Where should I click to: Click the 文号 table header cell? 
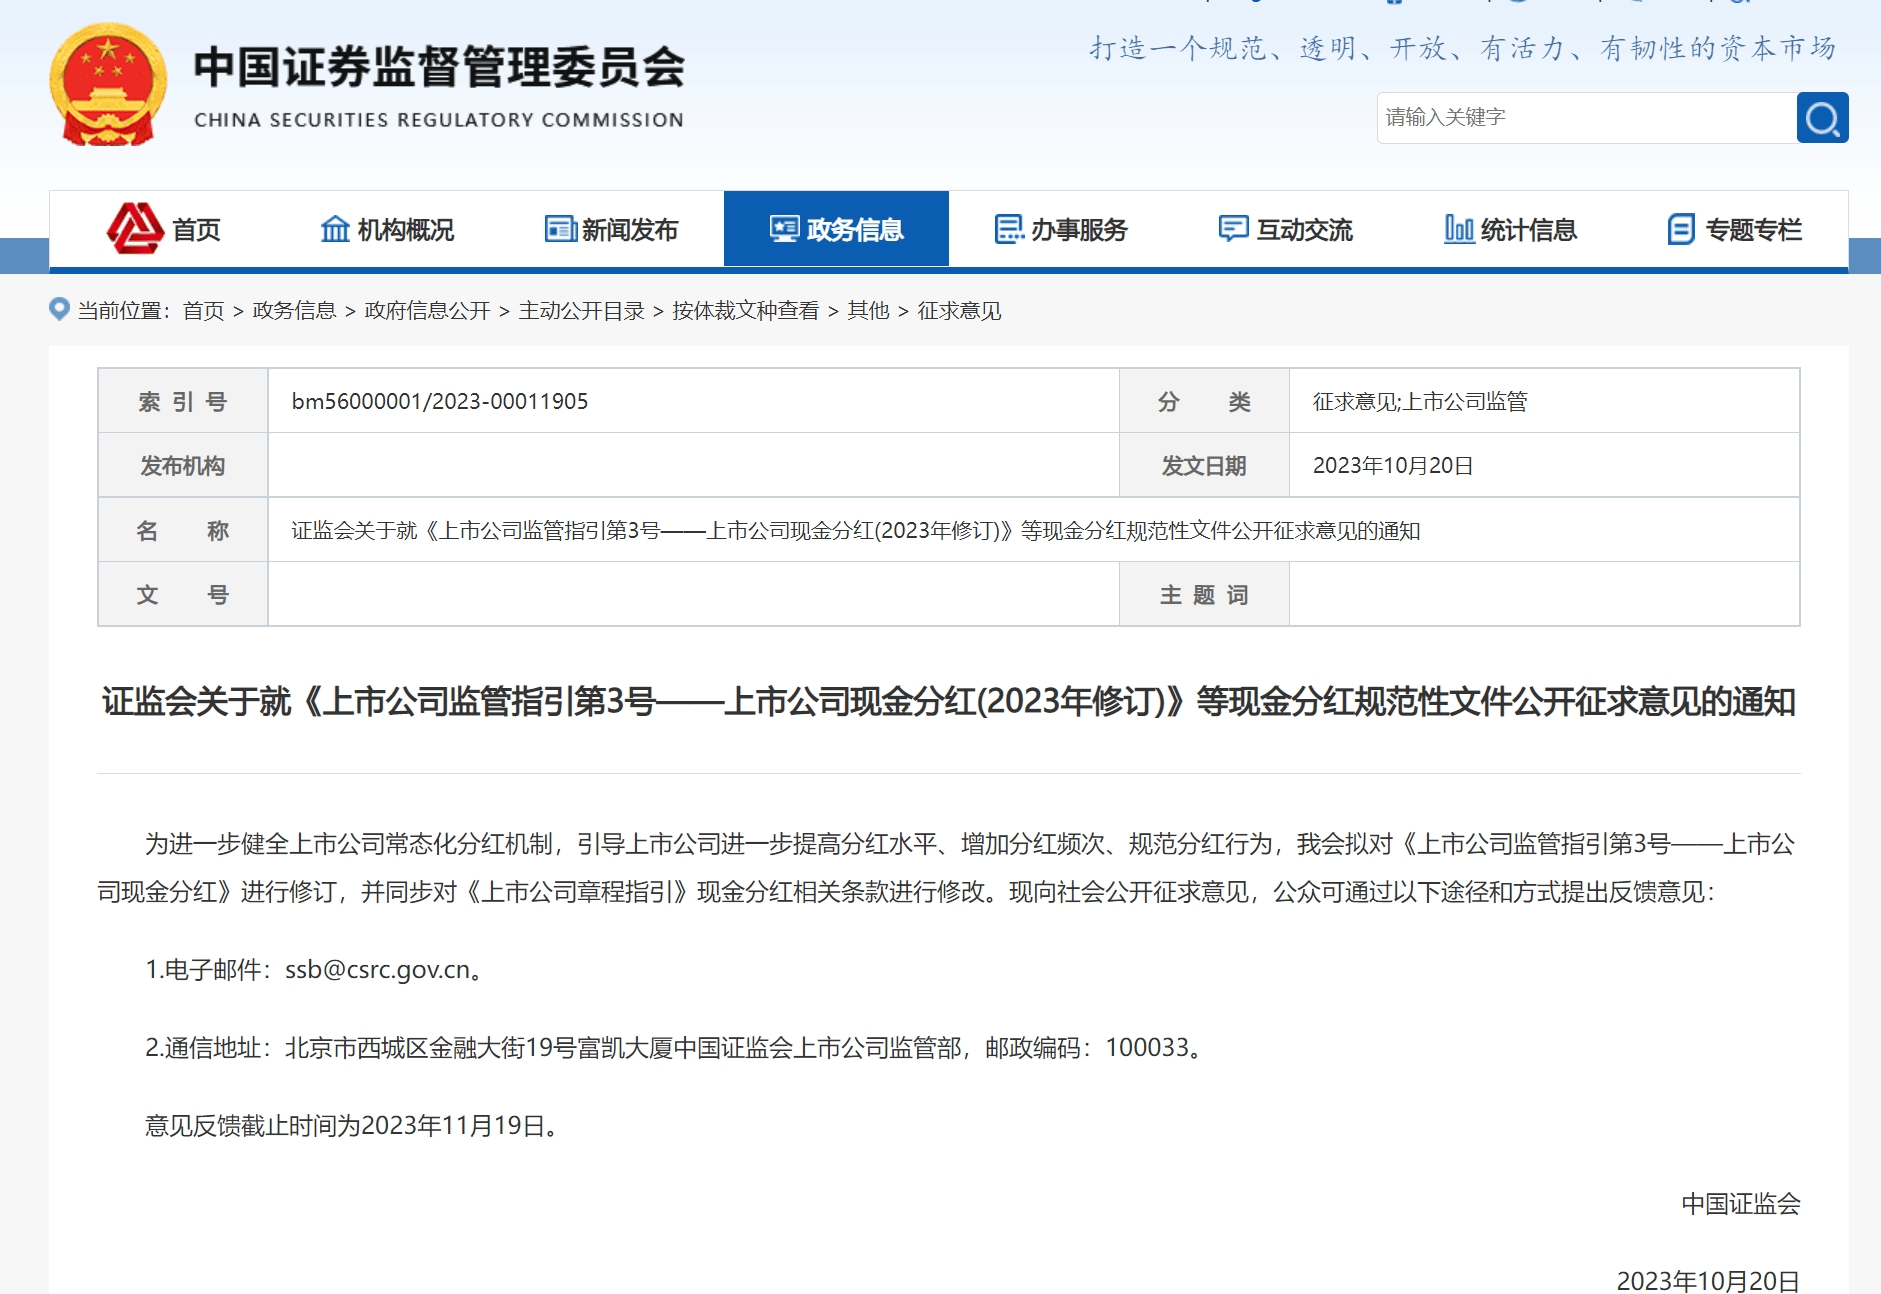click(x=183, y=595)
